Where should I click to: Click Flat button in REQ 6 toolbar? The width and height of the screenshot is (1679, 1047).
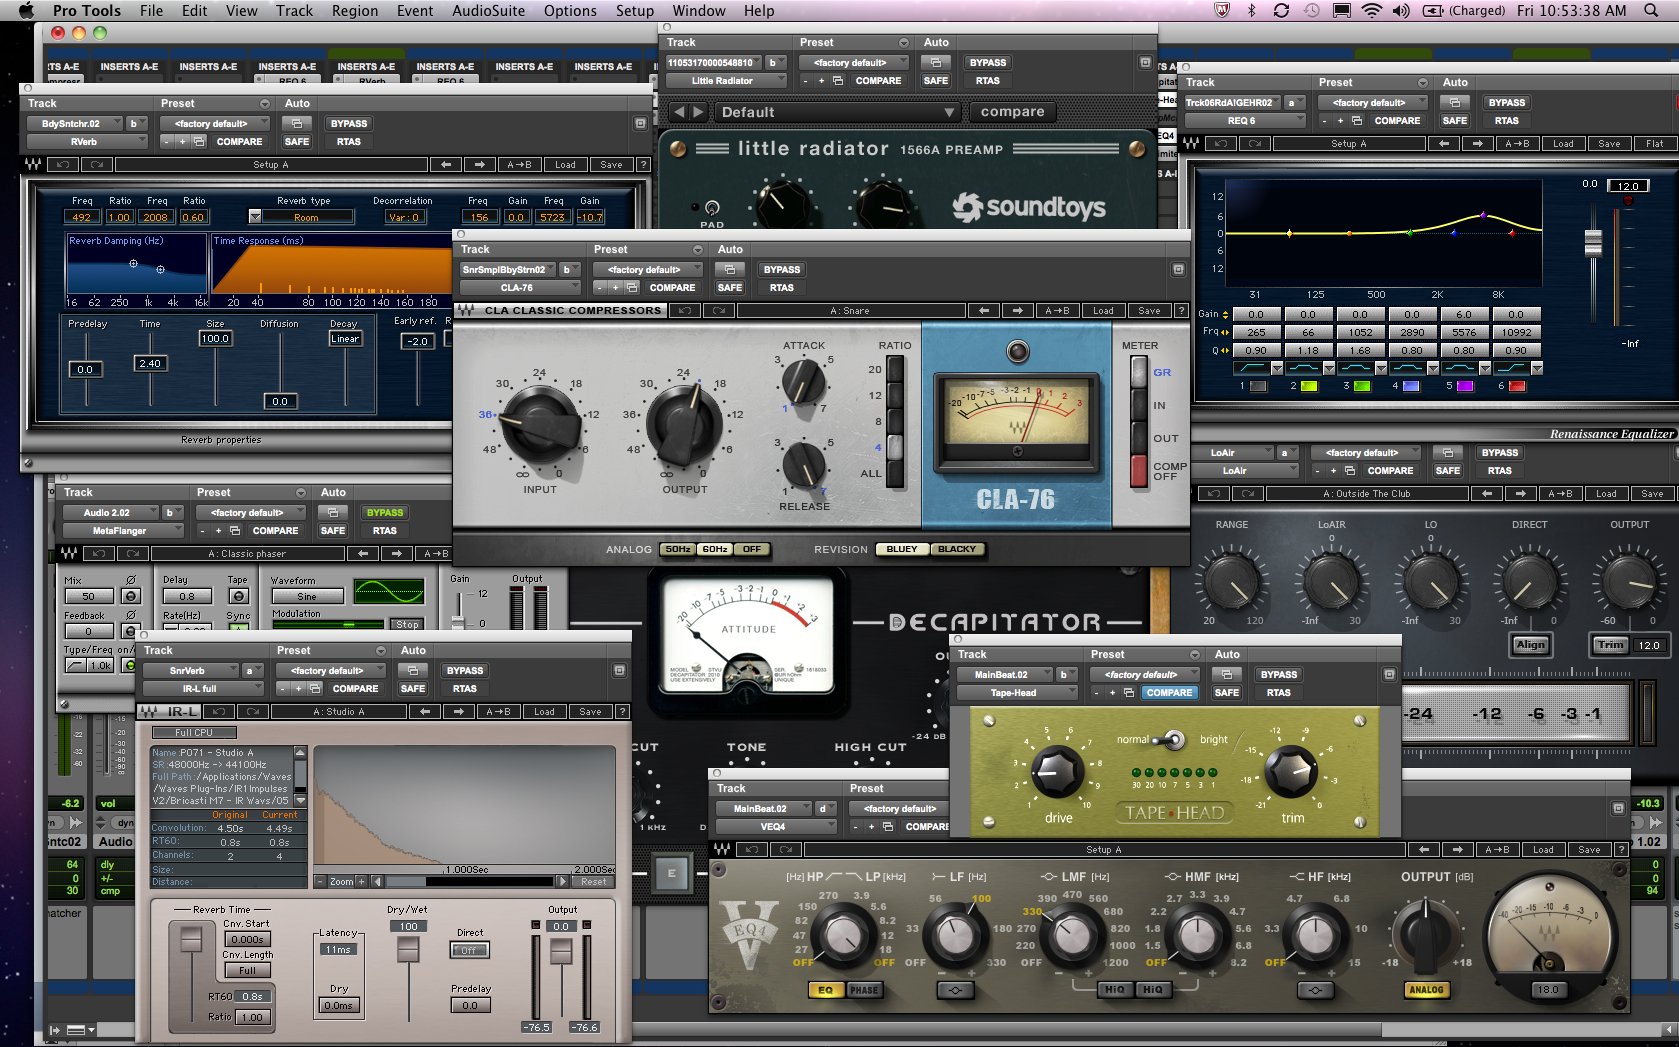1655,143
